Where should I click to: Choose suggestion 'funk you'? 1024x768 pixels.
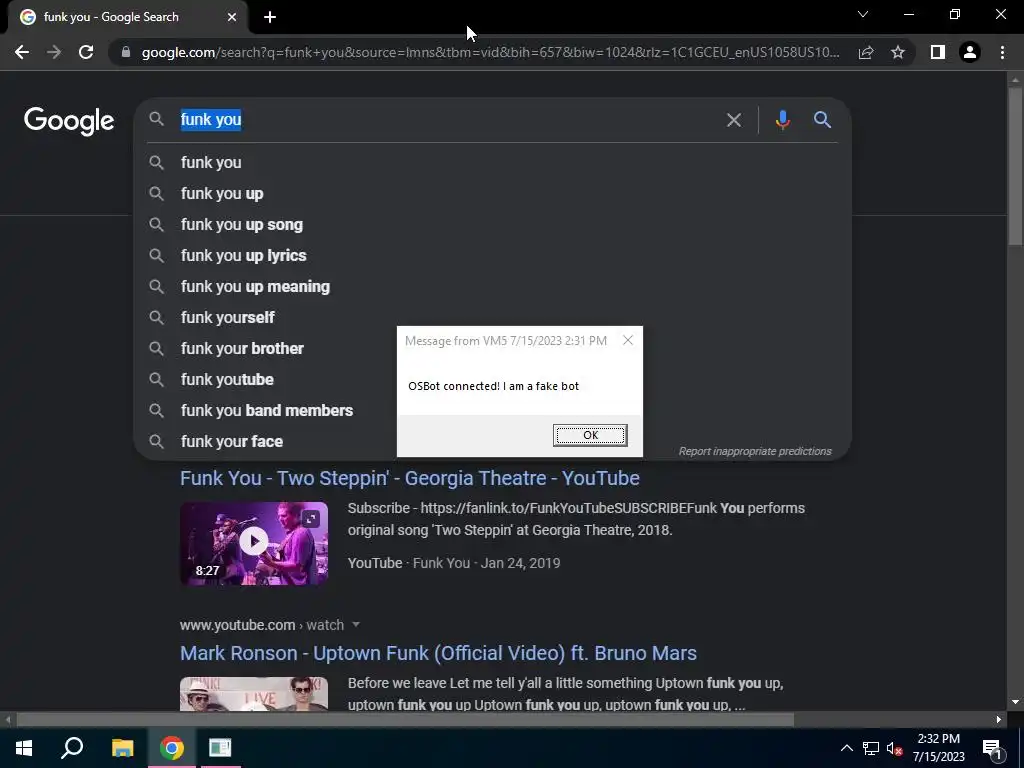492,163
